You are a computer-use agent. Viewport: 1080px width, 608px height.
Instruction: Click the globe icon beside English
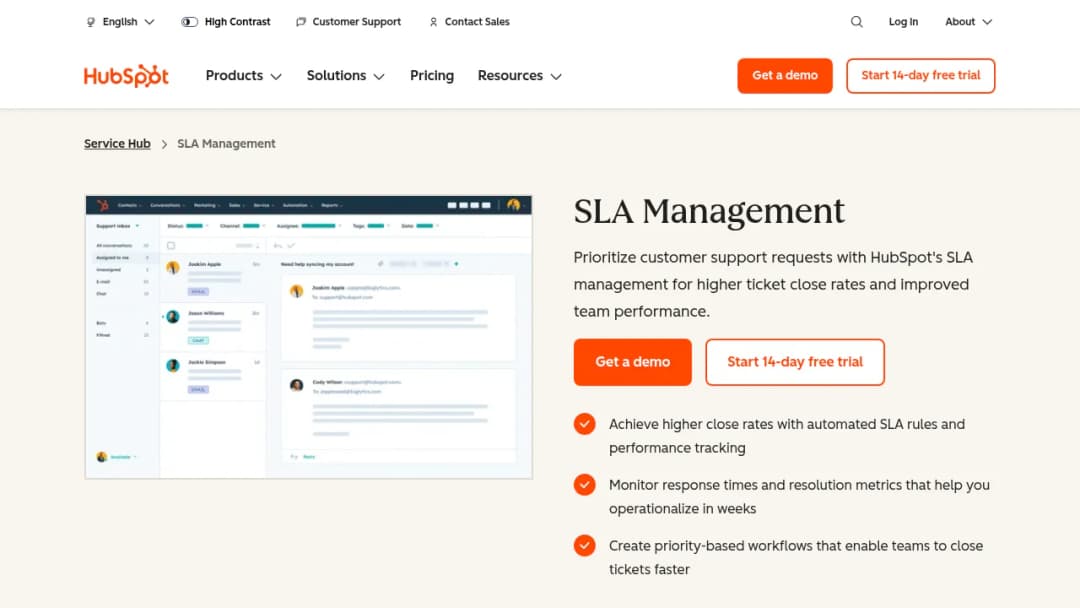91,22
